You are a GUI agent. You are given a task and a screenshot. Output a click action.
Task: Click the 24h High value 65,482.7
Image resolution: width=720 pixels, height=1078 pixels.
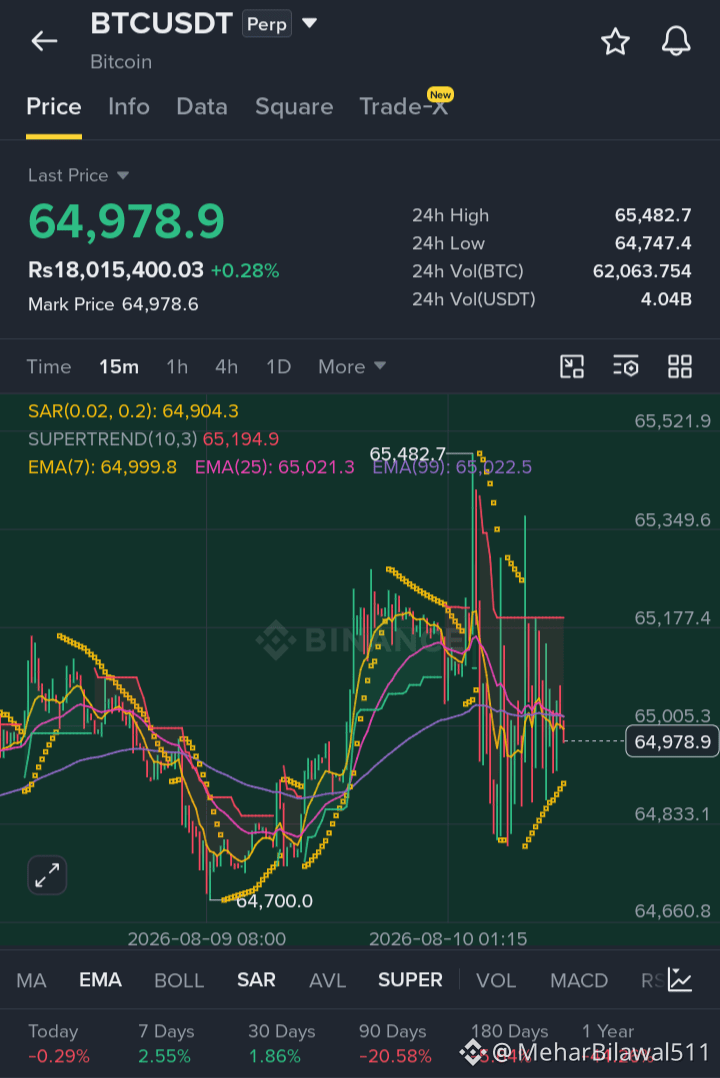[653, 215]
